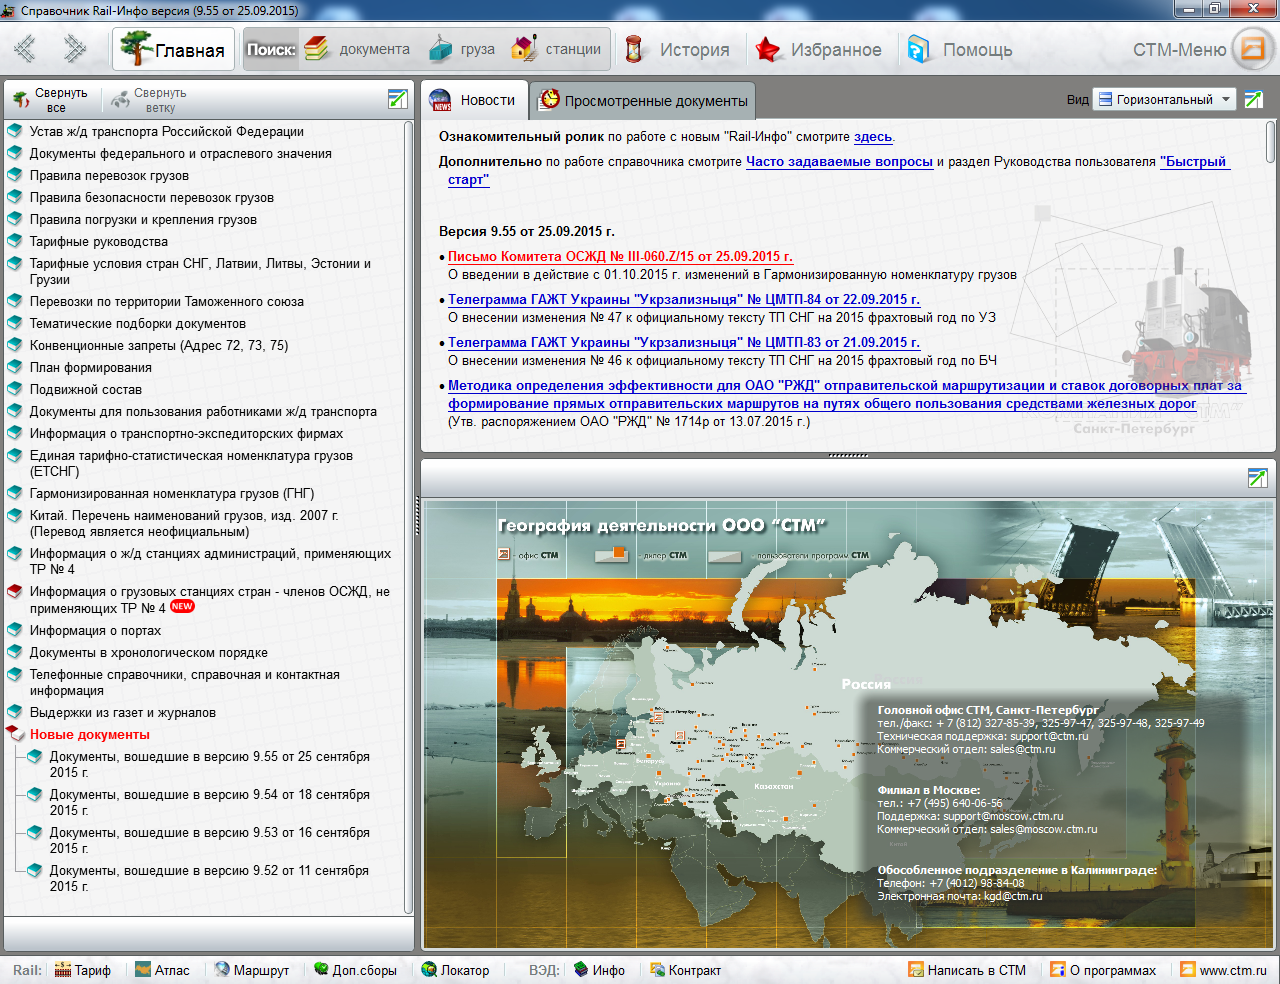1280x984 pixels.
Task: Open documents of version 9.54 от 18 сентября
Action: tap(209, 802)
